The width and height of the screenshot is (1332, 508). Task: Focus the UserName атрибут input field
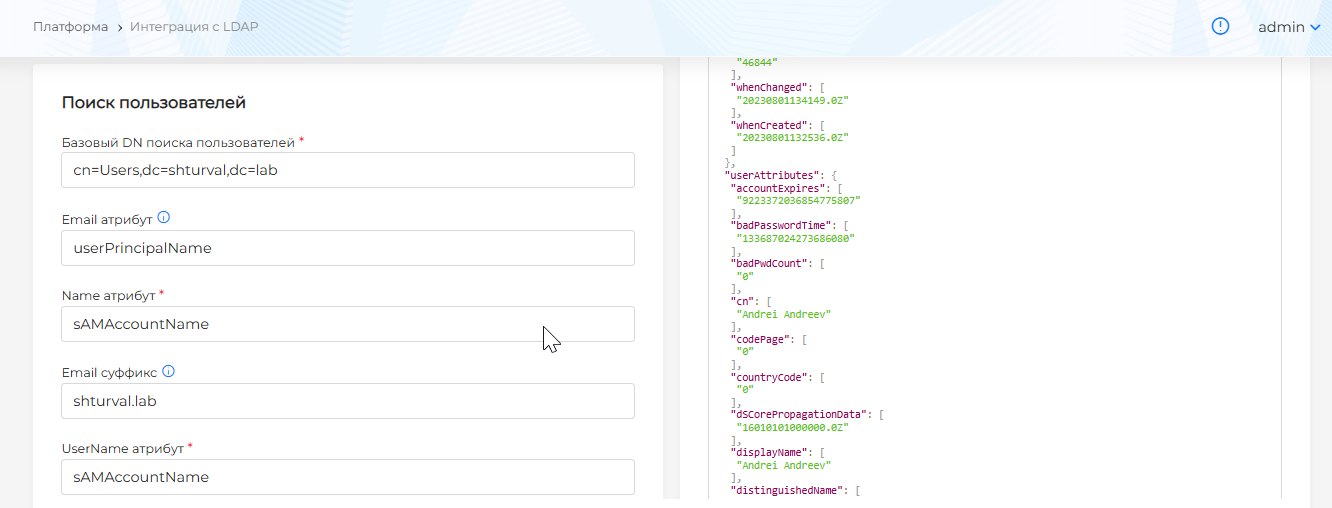[x=348, y=477]
